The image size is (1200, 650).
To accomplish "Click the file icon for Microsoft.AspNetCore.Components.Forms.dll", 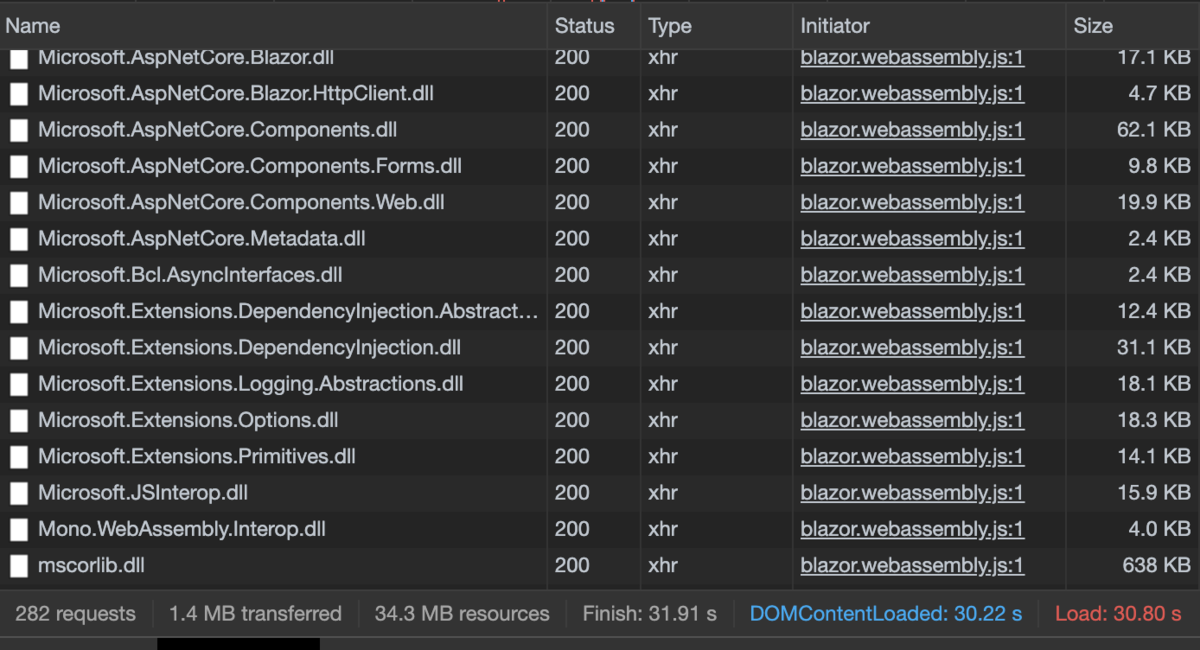I will pos(19,166).
